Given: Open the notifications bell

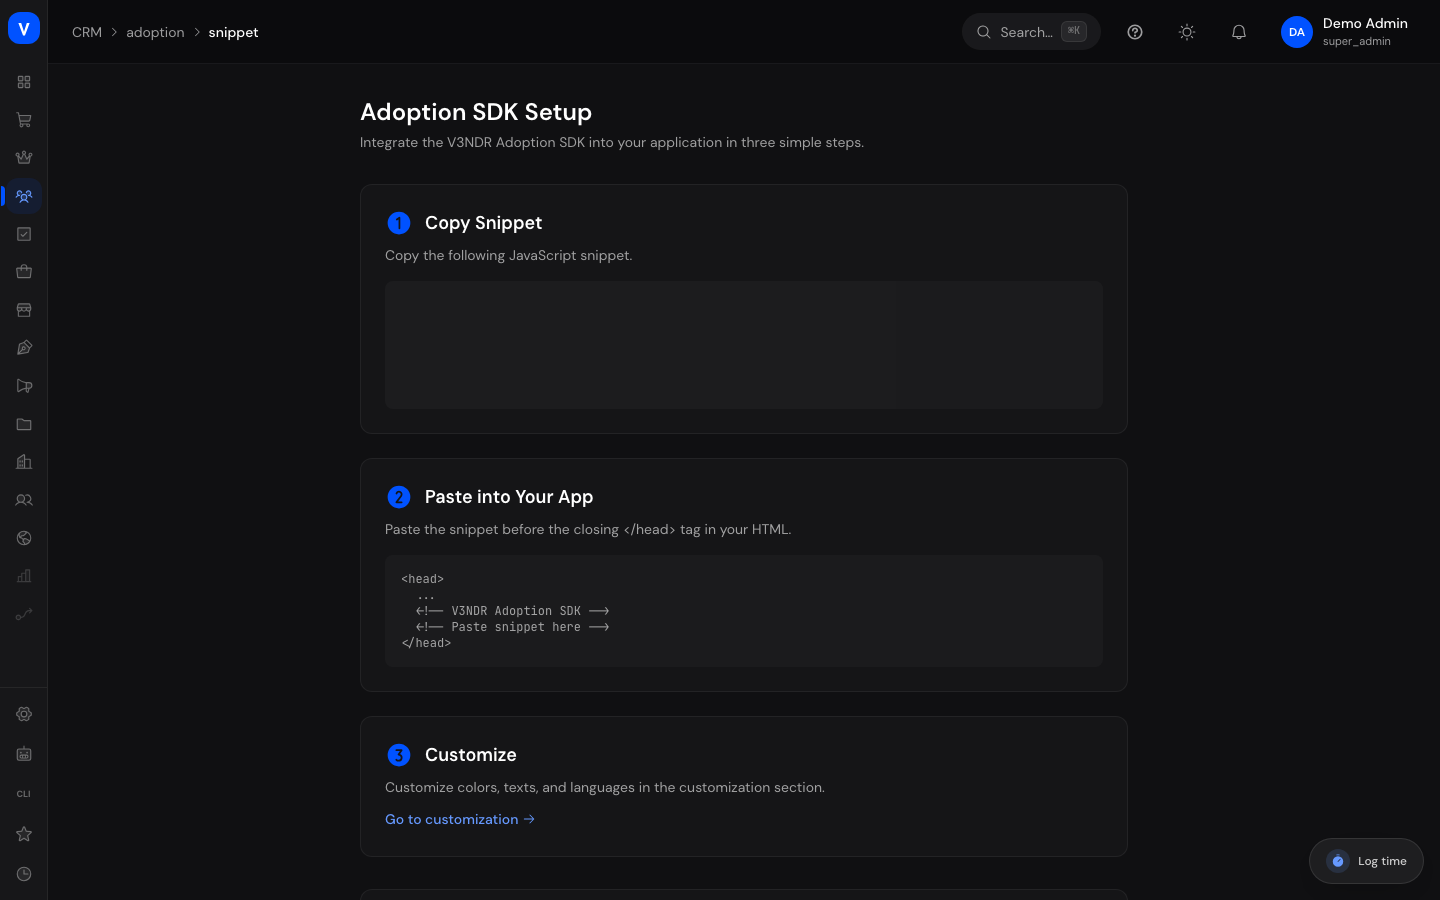Looking at the screenshot, I should tap(1239, 32).
